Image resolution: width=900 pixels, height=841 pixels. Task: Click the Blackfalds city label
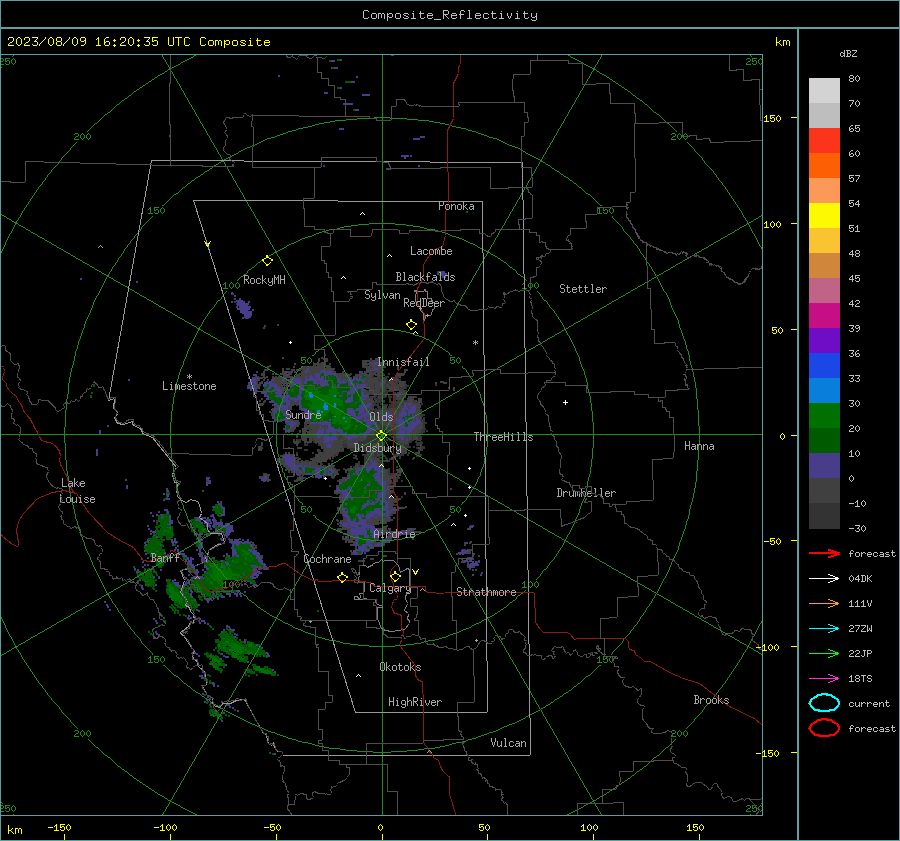tap(425, 277)
